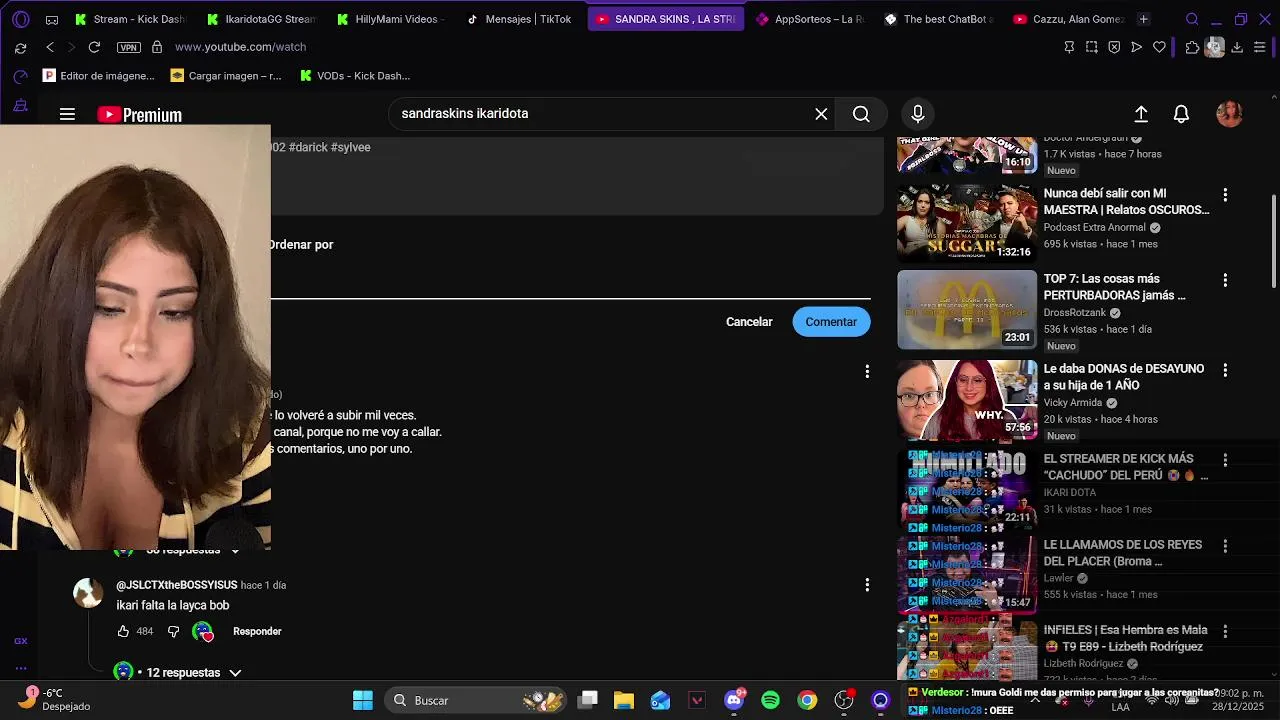1280x720 pixels.
Task: Open the 'Ordenar por' sort dropdown
Action: (300, 245)
